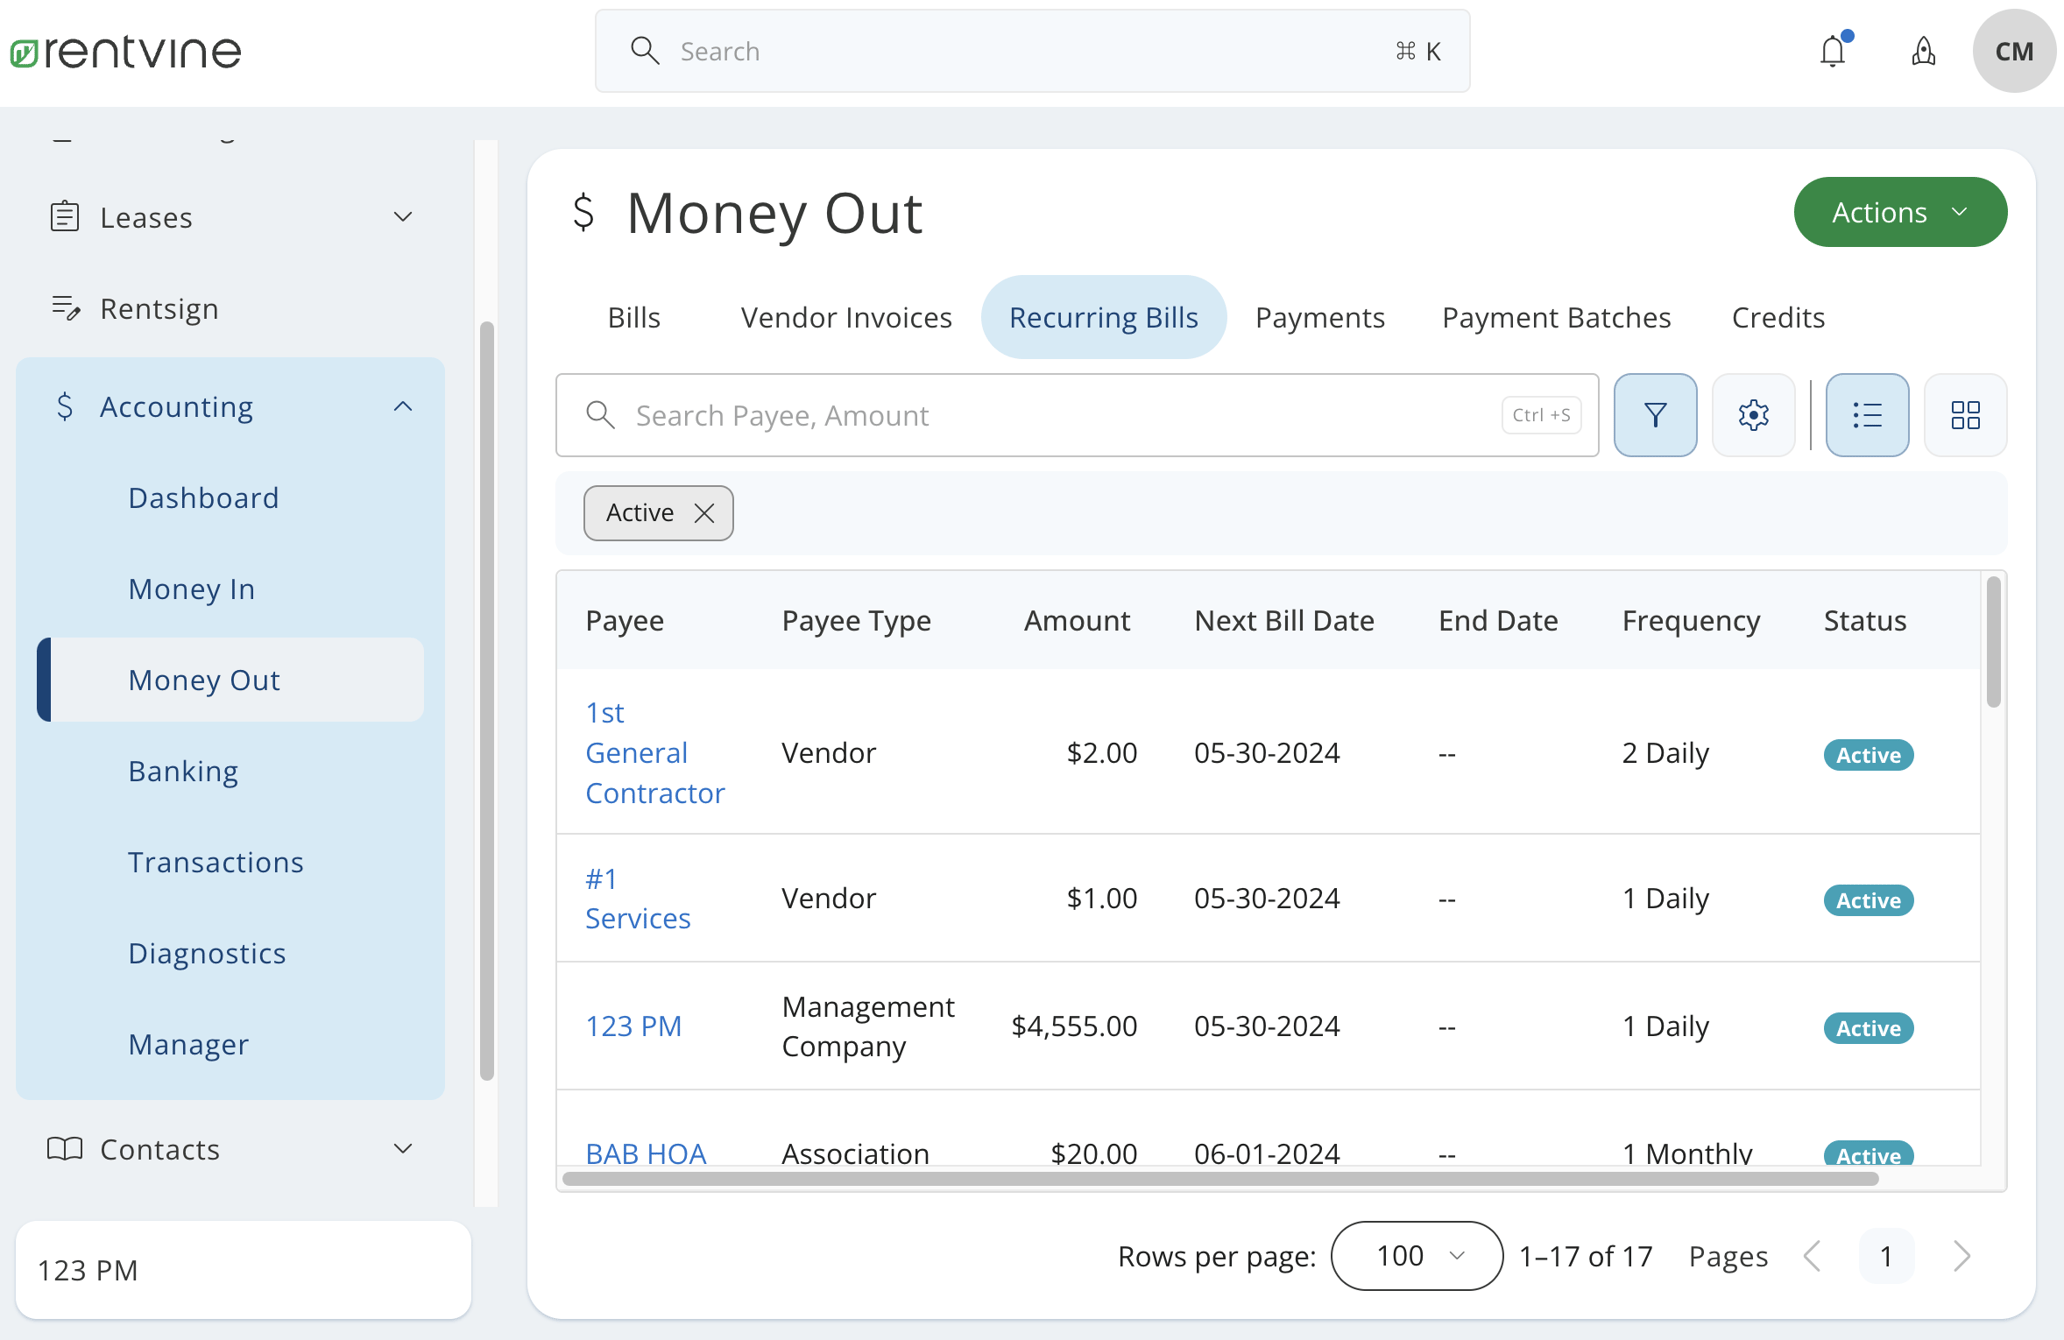The image size is (2064, 1340).
Task: Open the CM profile avatar
Action: (x=2013, y=50)
